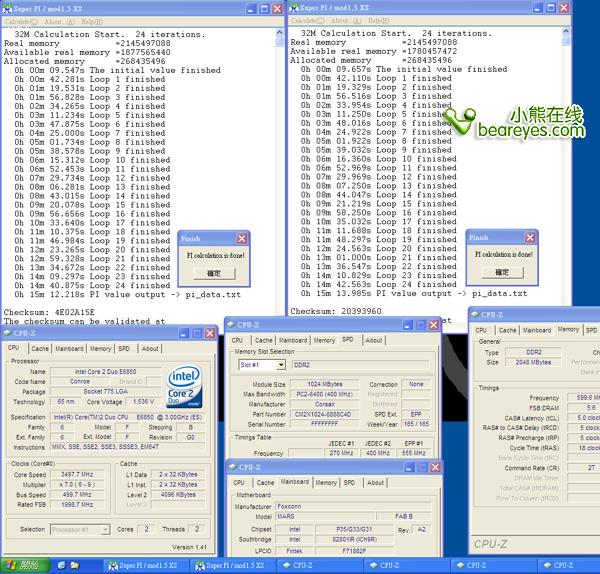Viewport: 600px width, 574px height.
Task: Select Memory tab in Mainboard CPU-Z window
Action: pos(326,483)
